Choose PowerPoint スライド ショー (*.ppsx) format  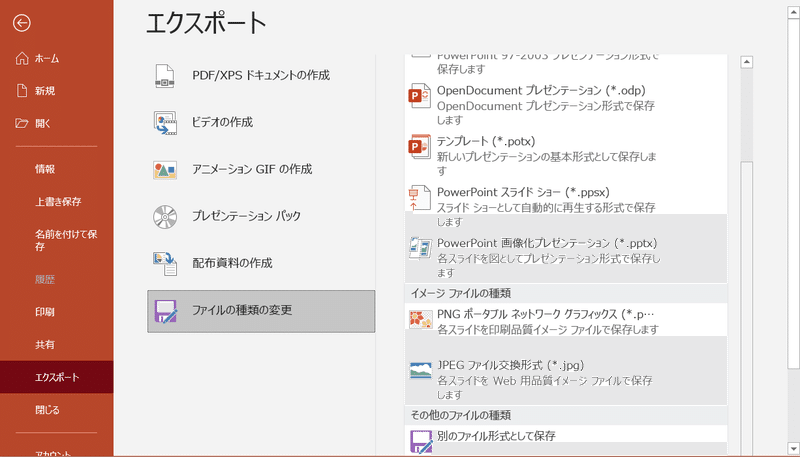point(566,207)
